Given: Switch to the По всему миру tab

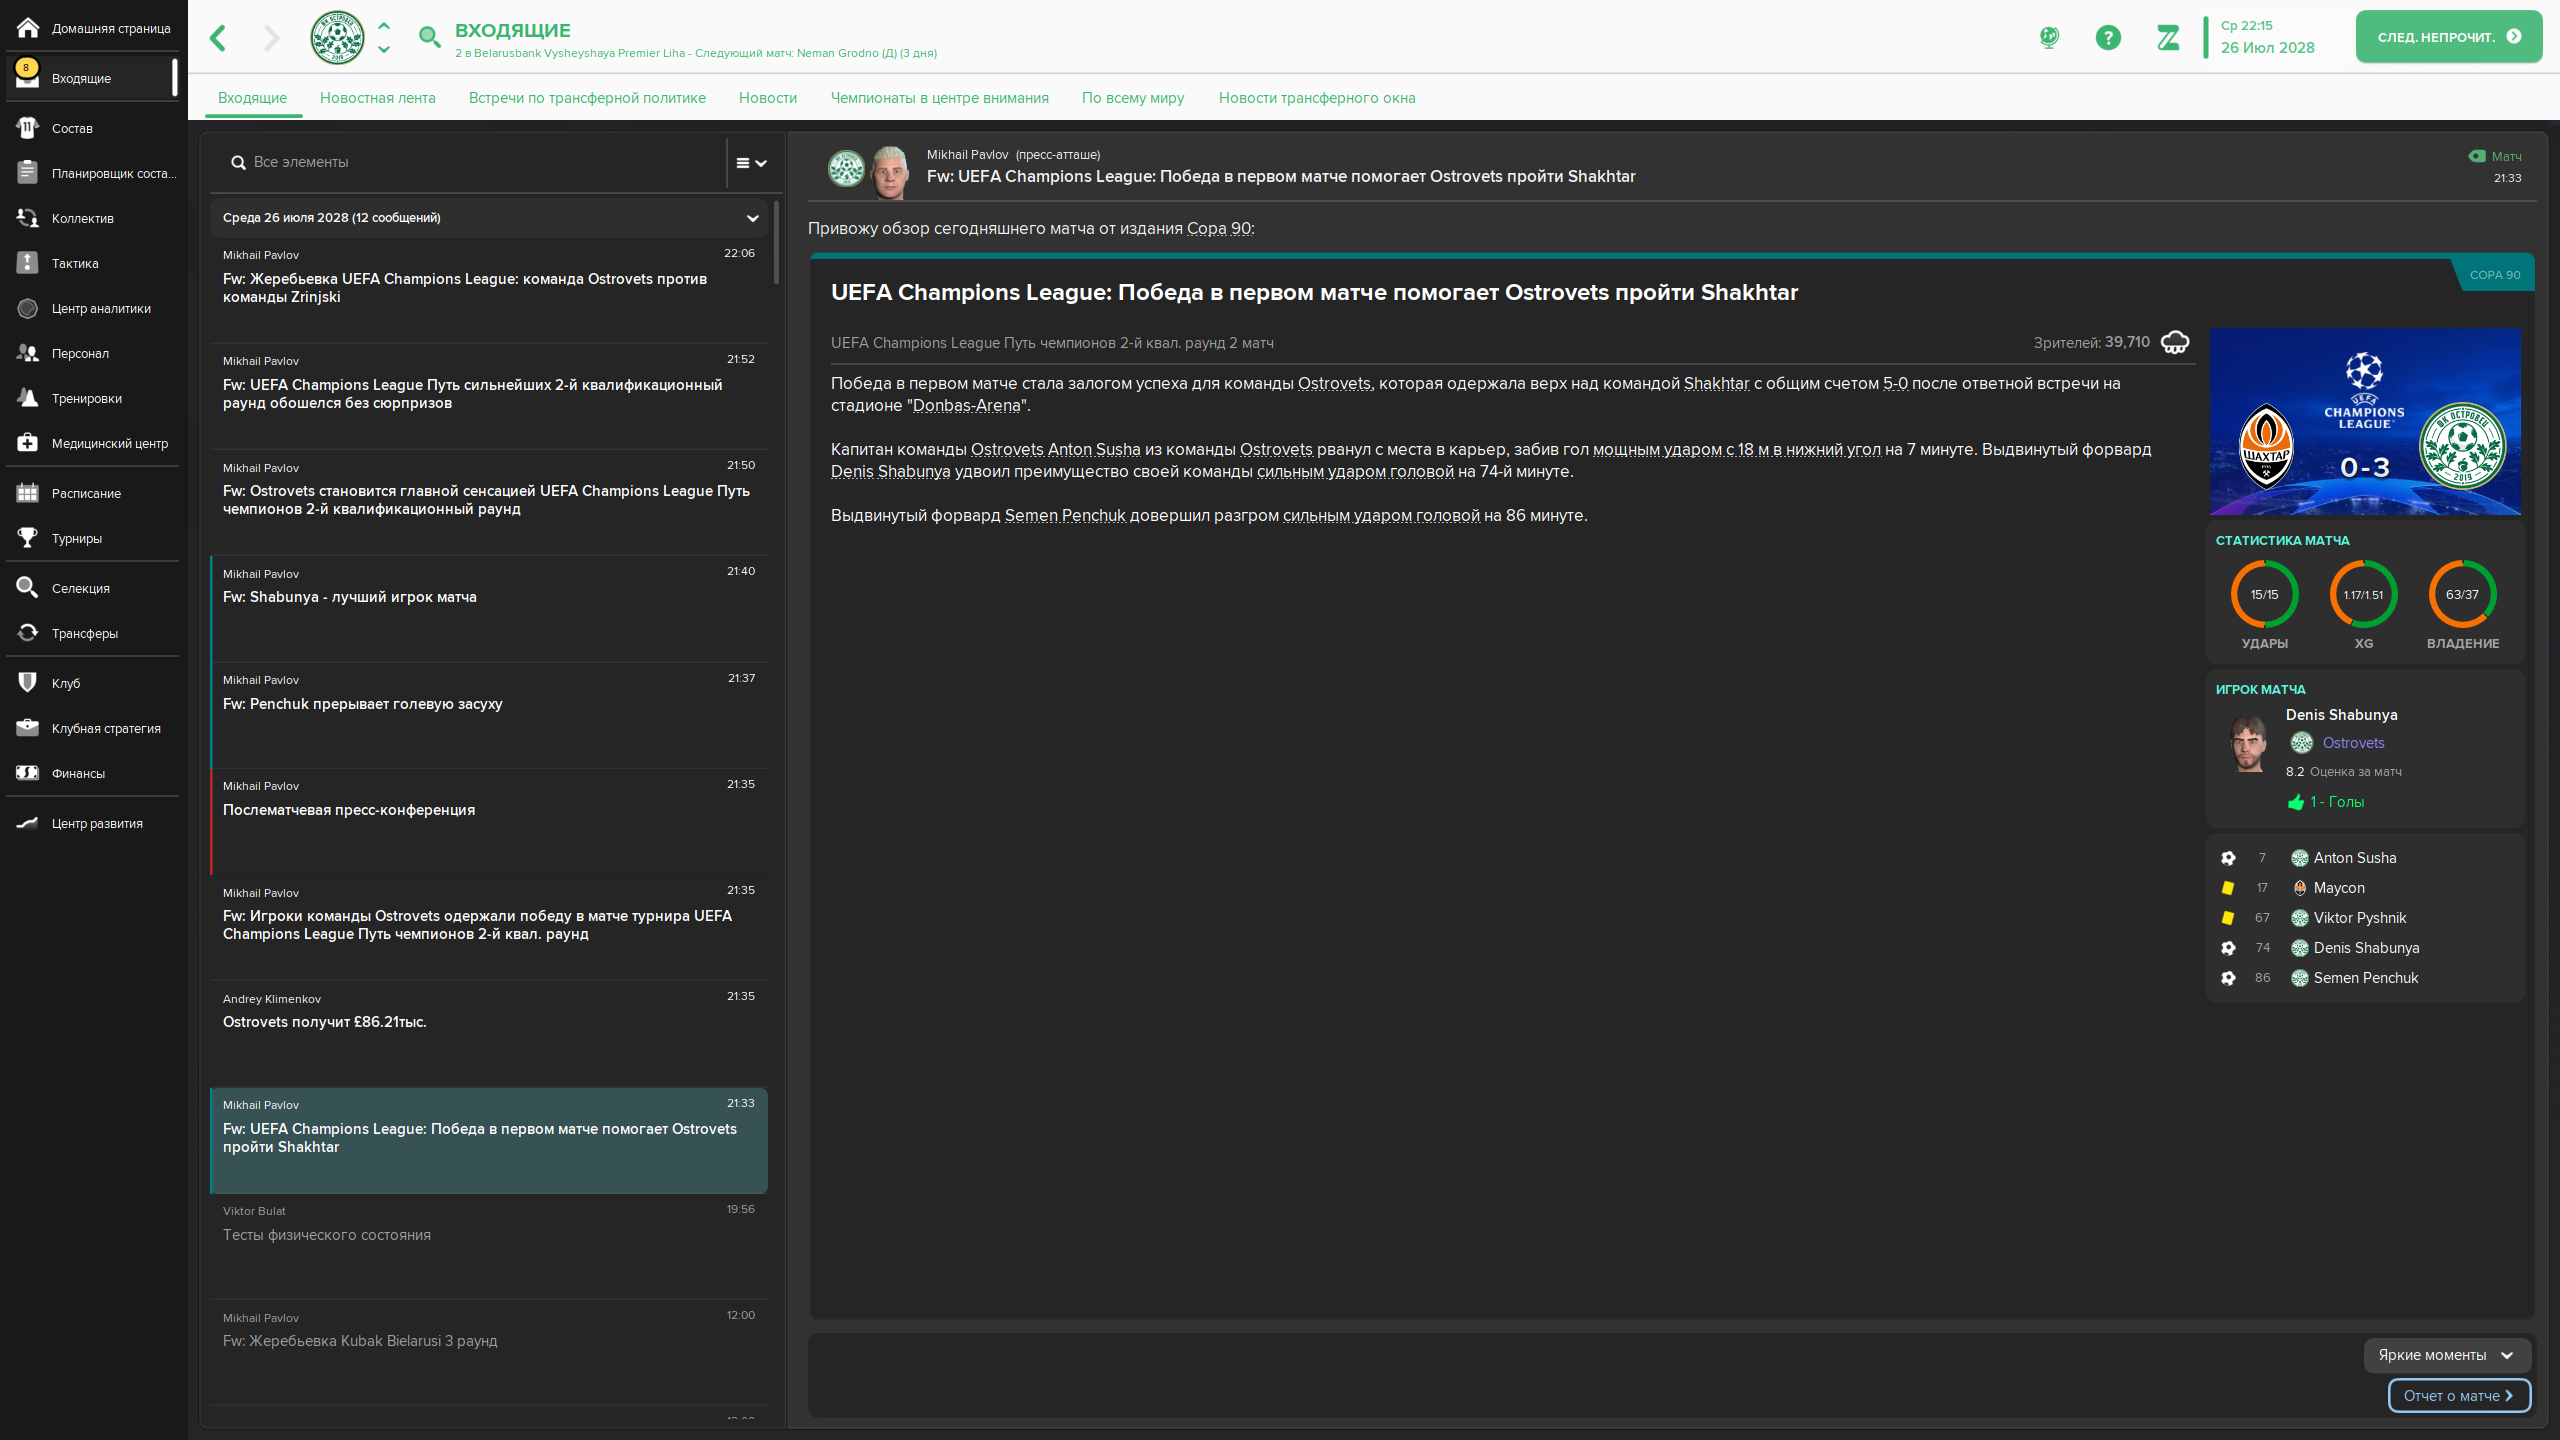Looking at the screenshot, I should (x=1133, y=98).
